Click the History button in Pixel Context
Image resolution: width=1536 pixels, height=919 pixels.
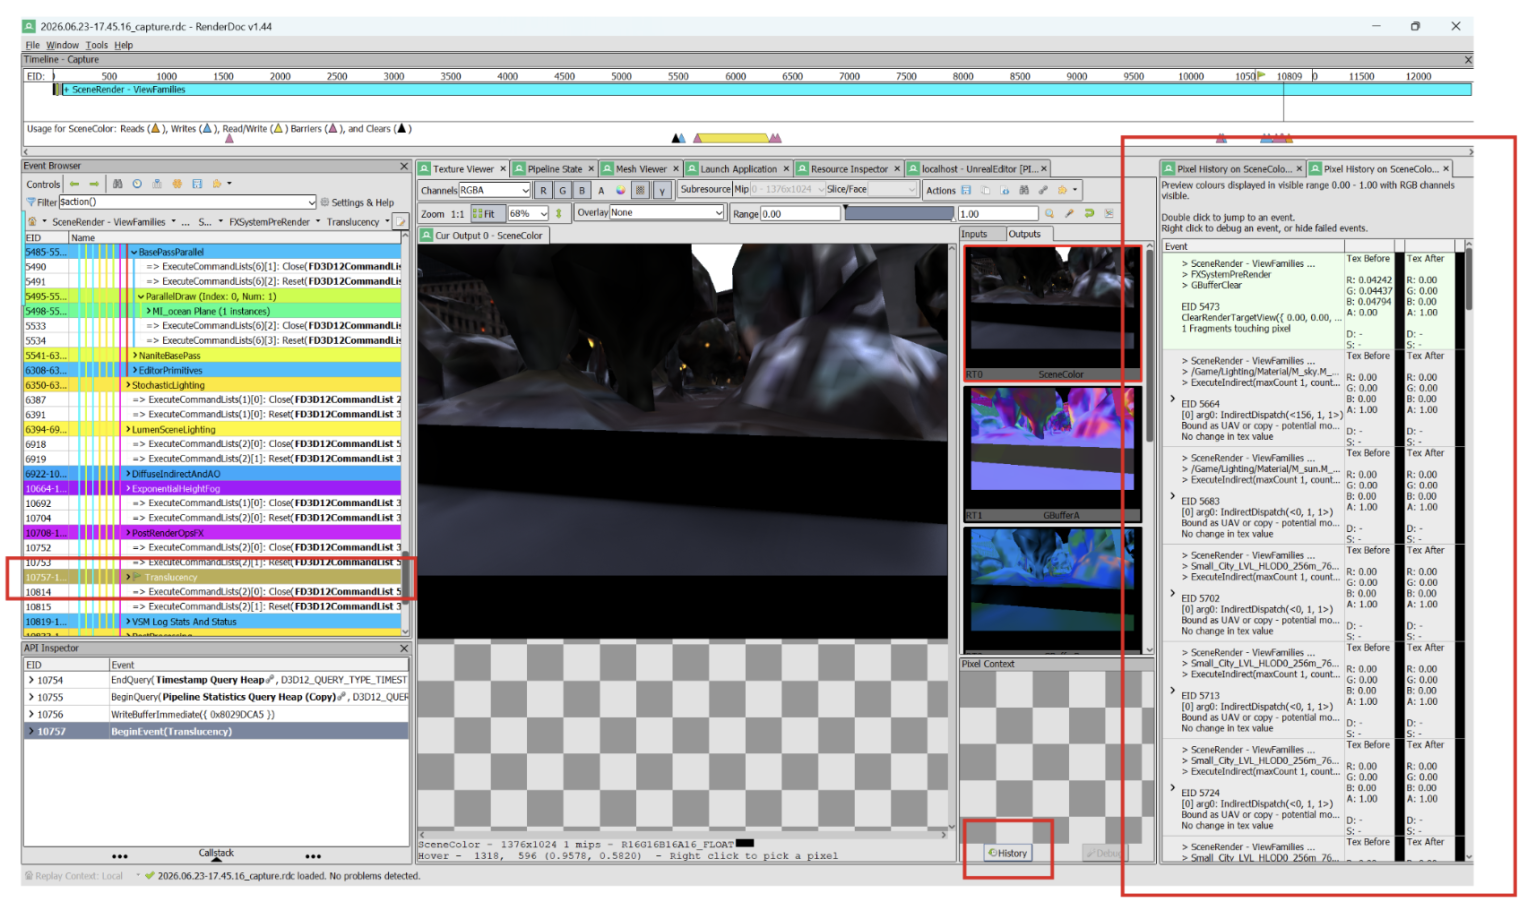[x=1008, y=853]
